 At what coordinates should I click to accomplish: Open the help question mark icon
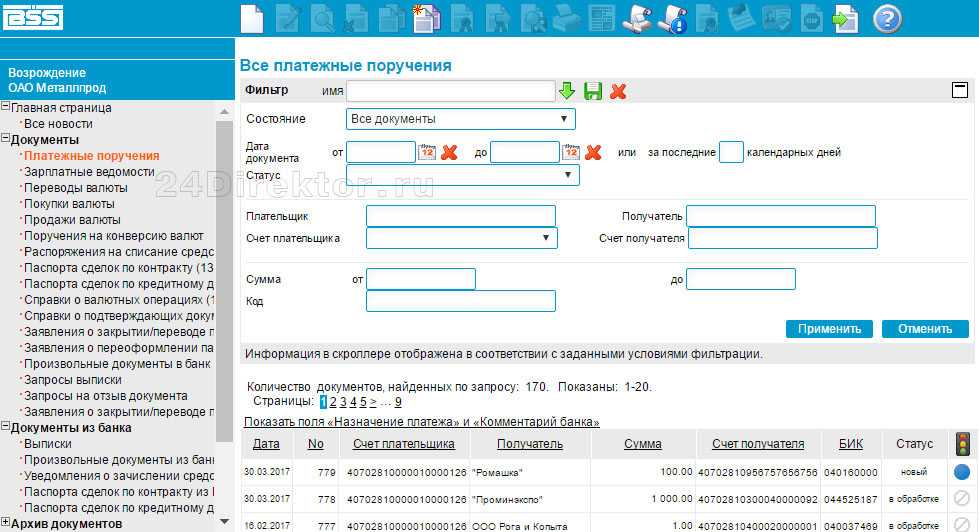tap(887, 18)
